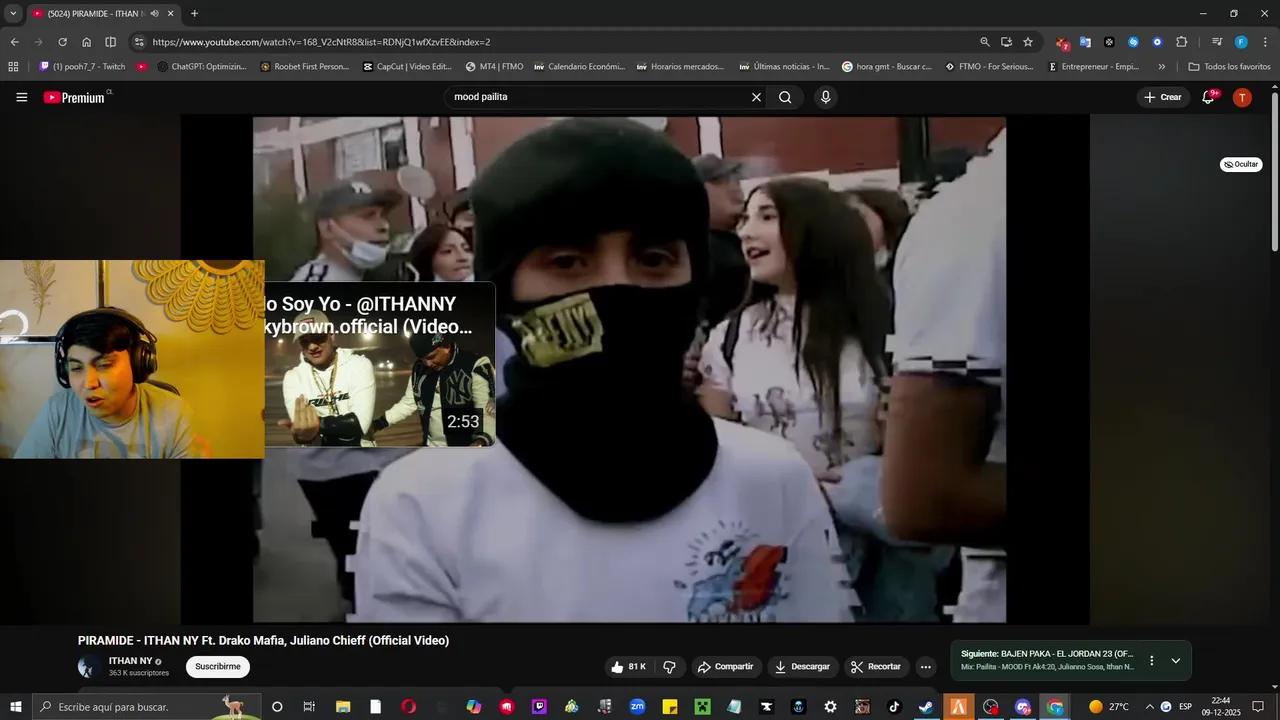This screenshot has width=1280, height=720.
Task: Open the ChatGPT: Optimizin... bookmark
Action: (202, 67)
